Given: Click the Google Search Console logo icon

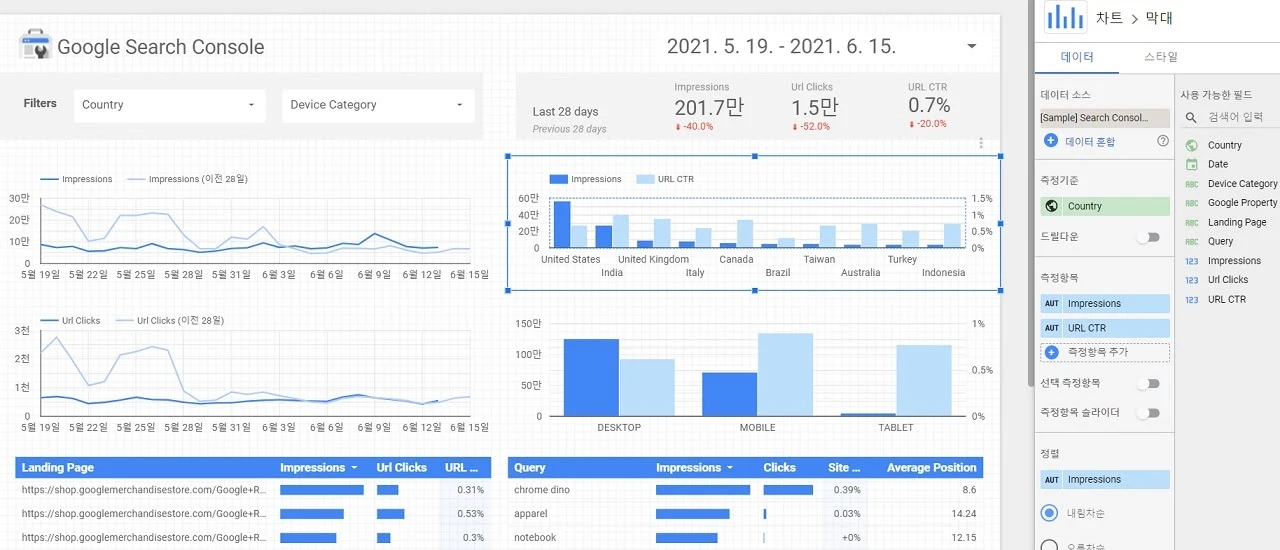Looking at the screenshot, I should (x=35, y=45).
